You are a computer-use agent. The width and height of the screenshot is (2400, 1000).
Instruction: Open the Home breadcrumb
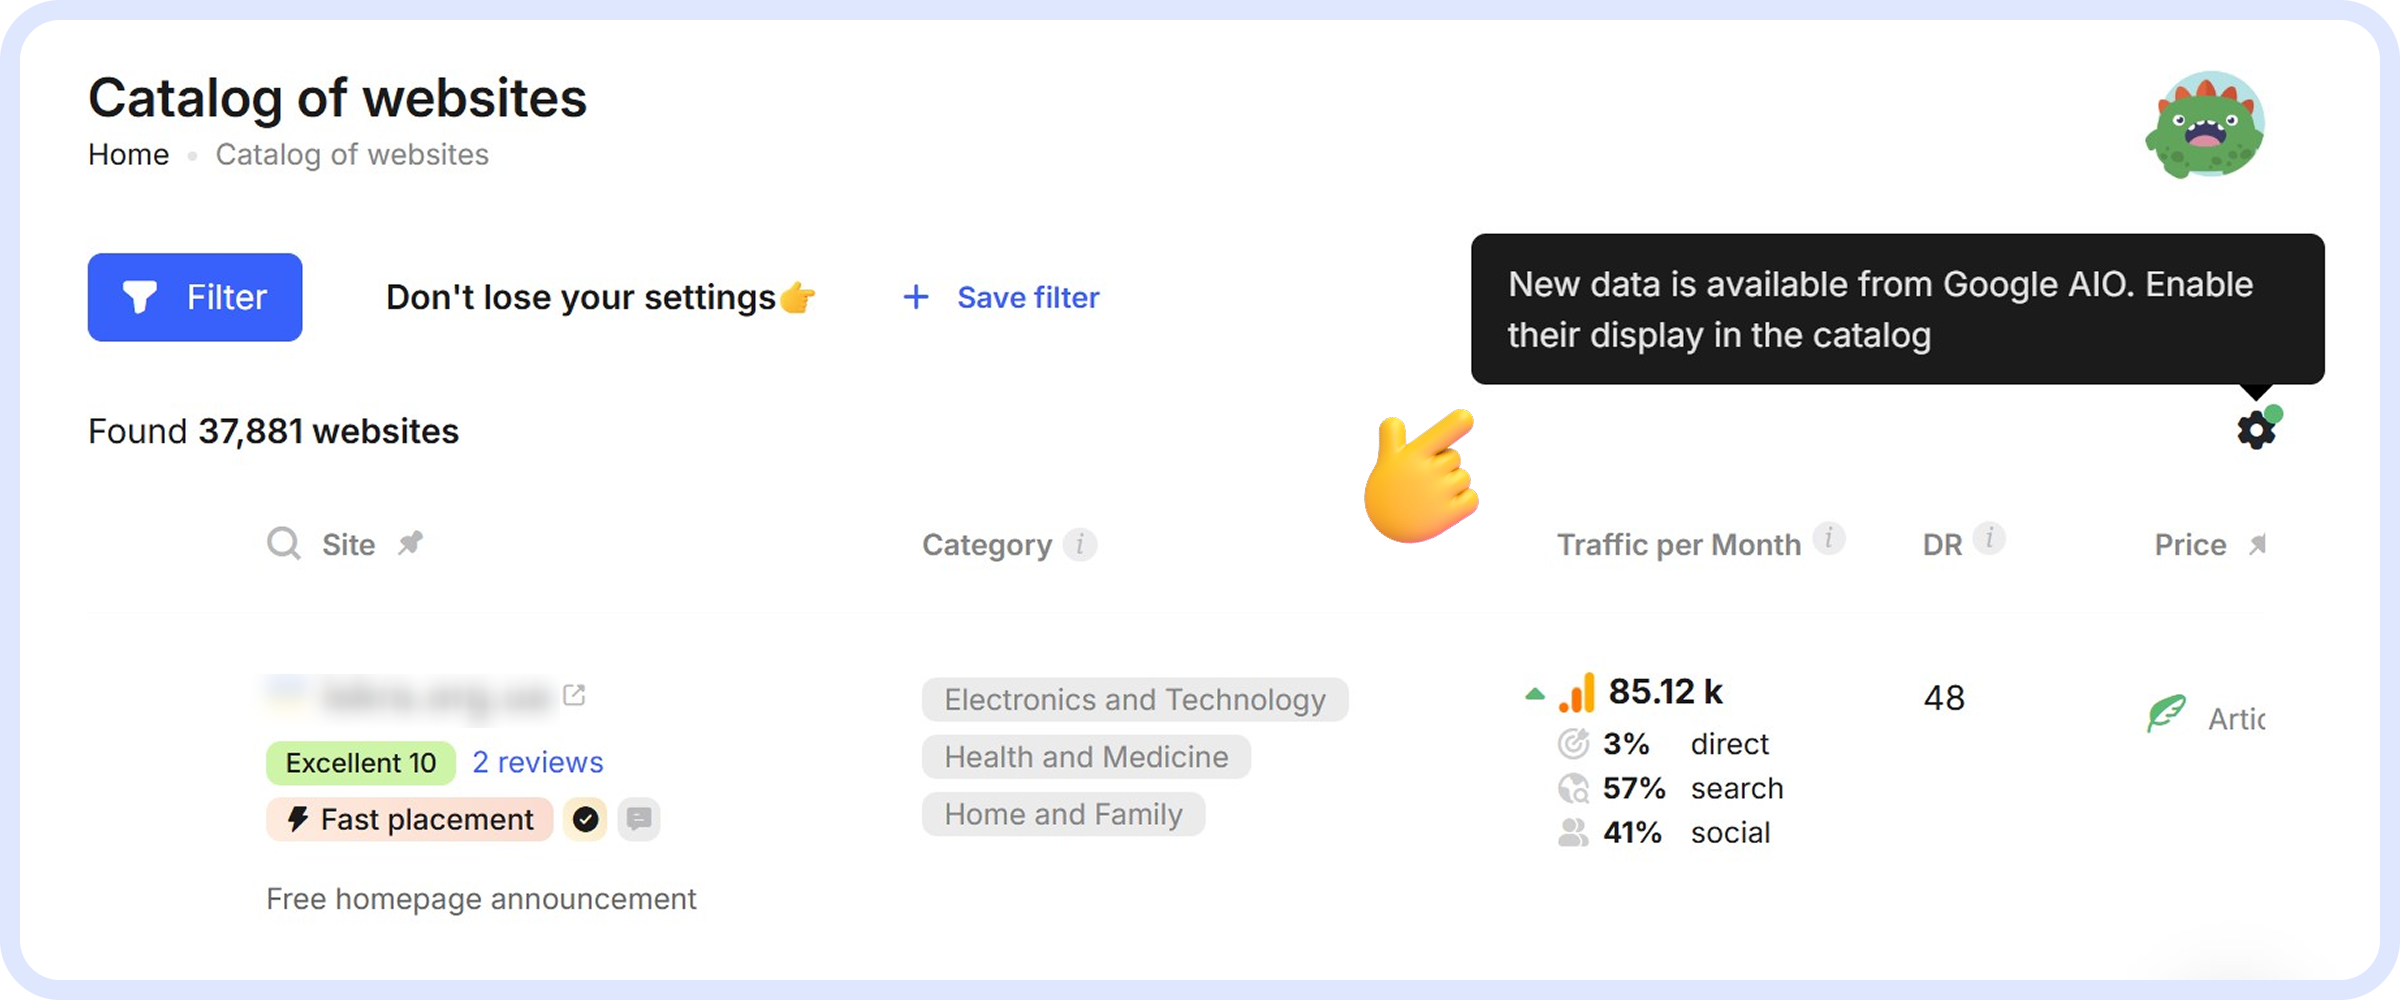[x=128, y=154]
